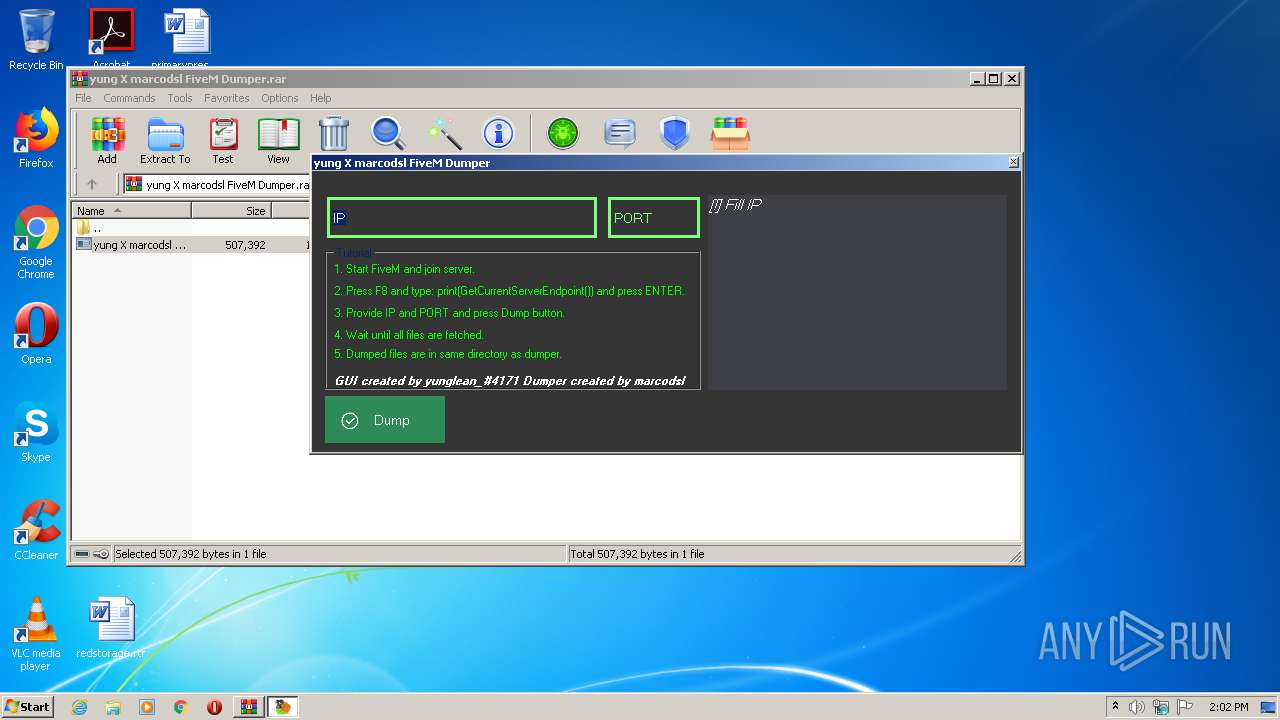Click the Find magnifier toolbar icon
The height and width of the screenshot is (720, 1280).
tap(388, 134)
